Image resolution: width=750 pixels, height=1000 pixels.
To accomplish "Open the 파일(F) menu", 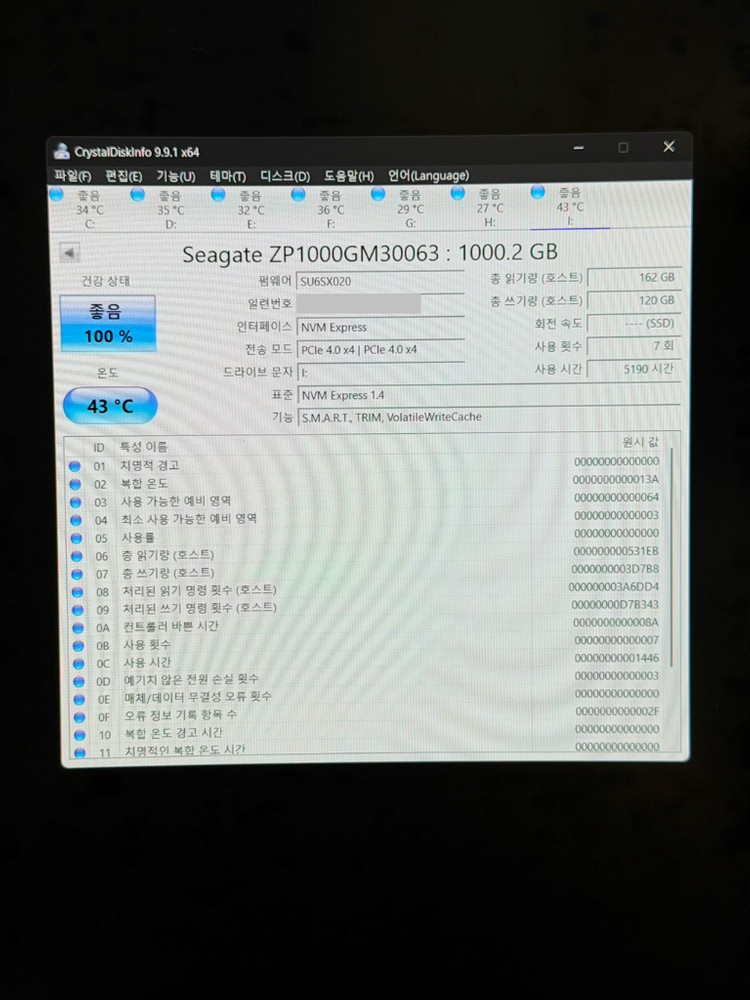I will 73,176.
